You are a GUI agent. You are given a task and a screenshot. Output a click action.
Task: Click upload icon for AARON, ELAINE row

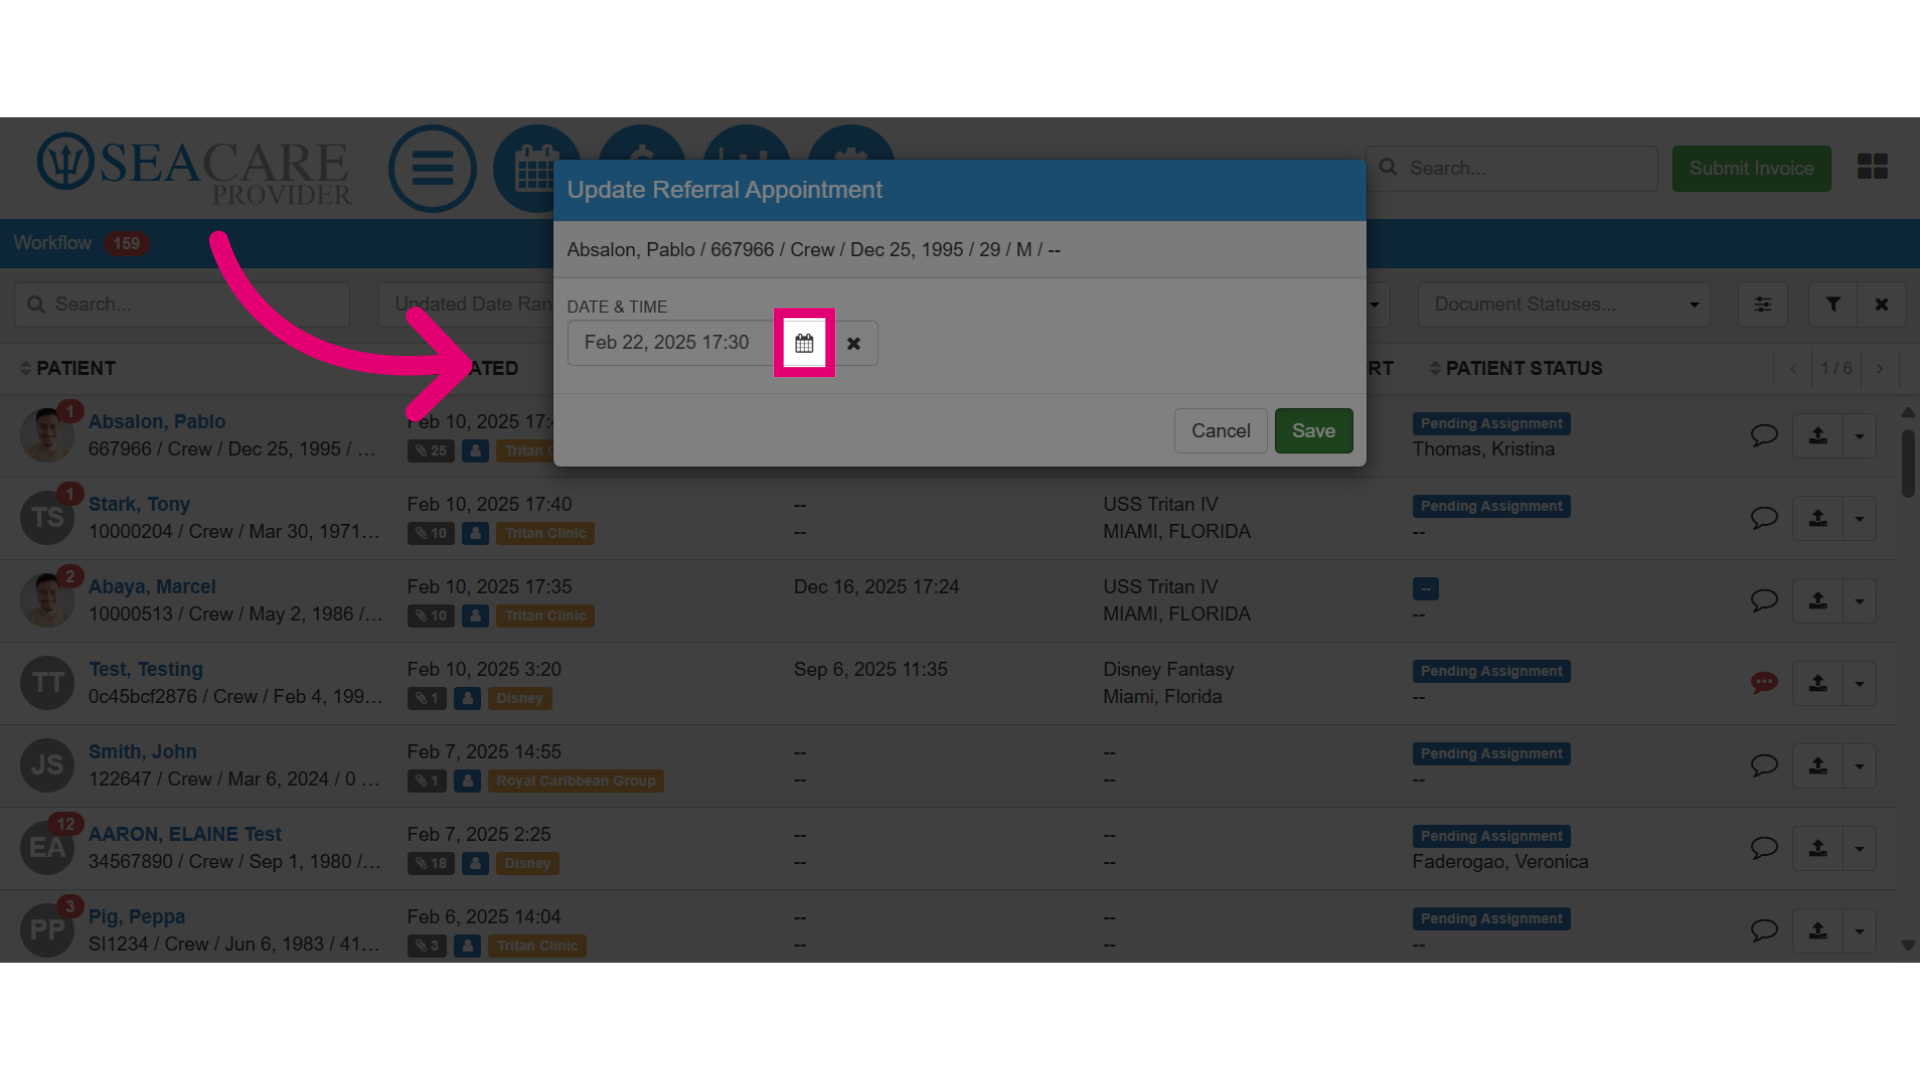click(1818, 848)
